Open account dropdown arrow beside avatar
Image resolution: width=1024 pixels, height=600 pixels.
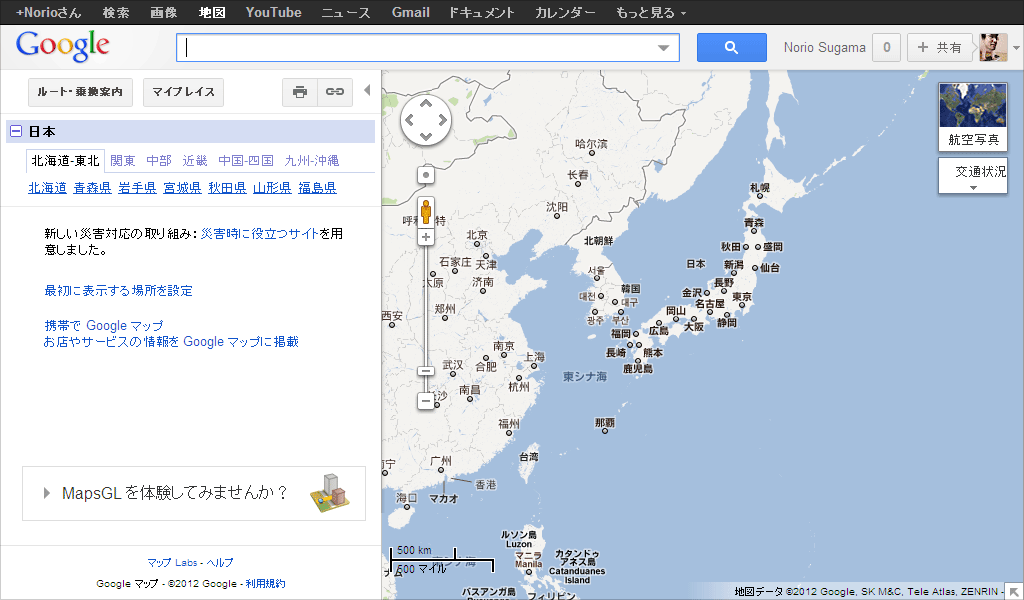[1016, 48]
